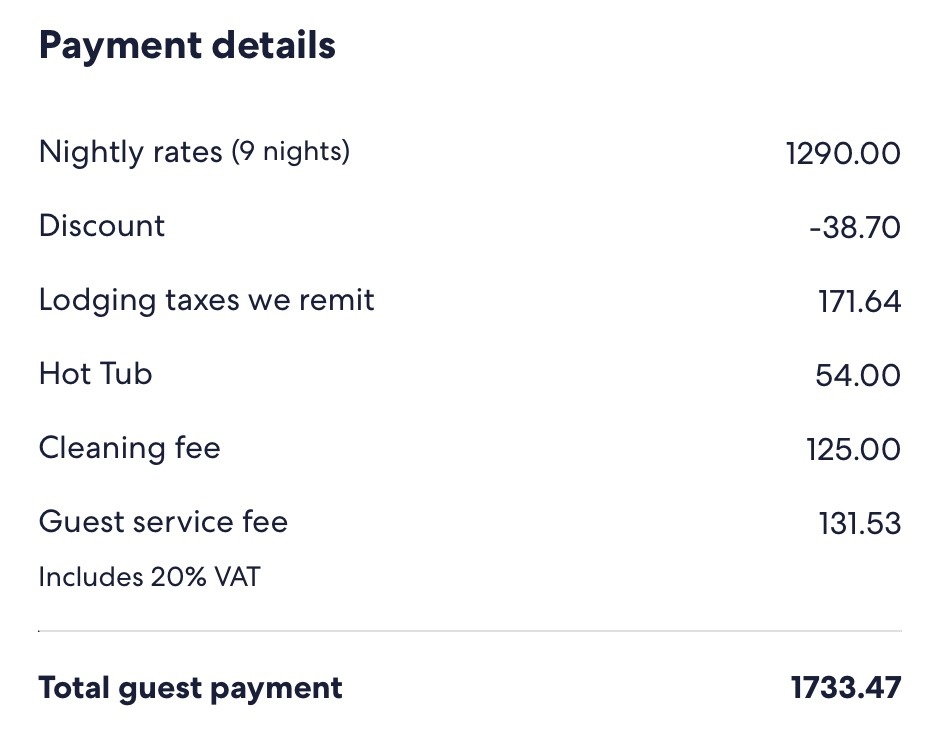
Task: Click the 54.00 hot tub amount
Action: (858, 375)
